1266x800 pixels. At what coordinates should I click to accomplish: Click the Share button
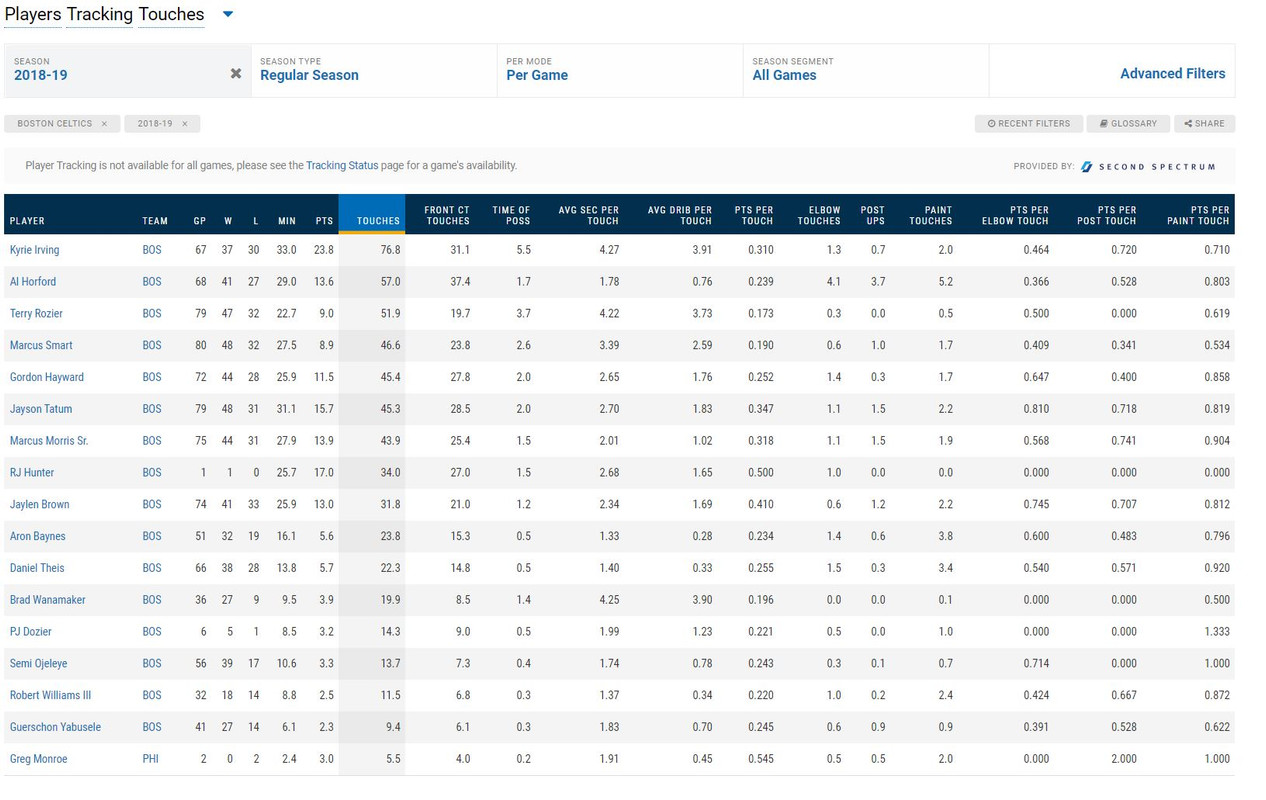tap(1204, 124)
